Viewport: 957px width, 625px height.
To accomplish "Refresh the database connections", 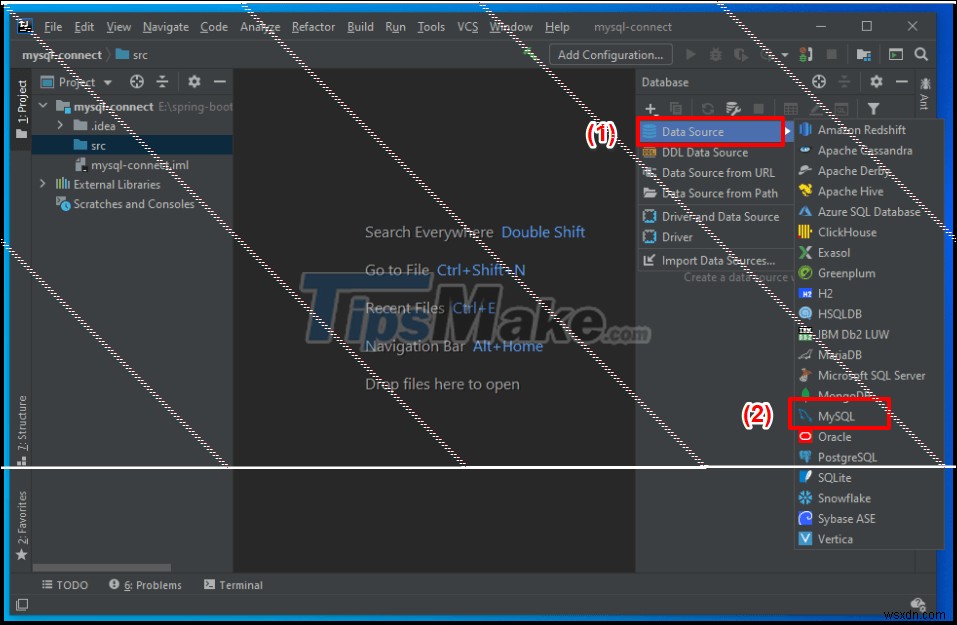I will [708, 107].
